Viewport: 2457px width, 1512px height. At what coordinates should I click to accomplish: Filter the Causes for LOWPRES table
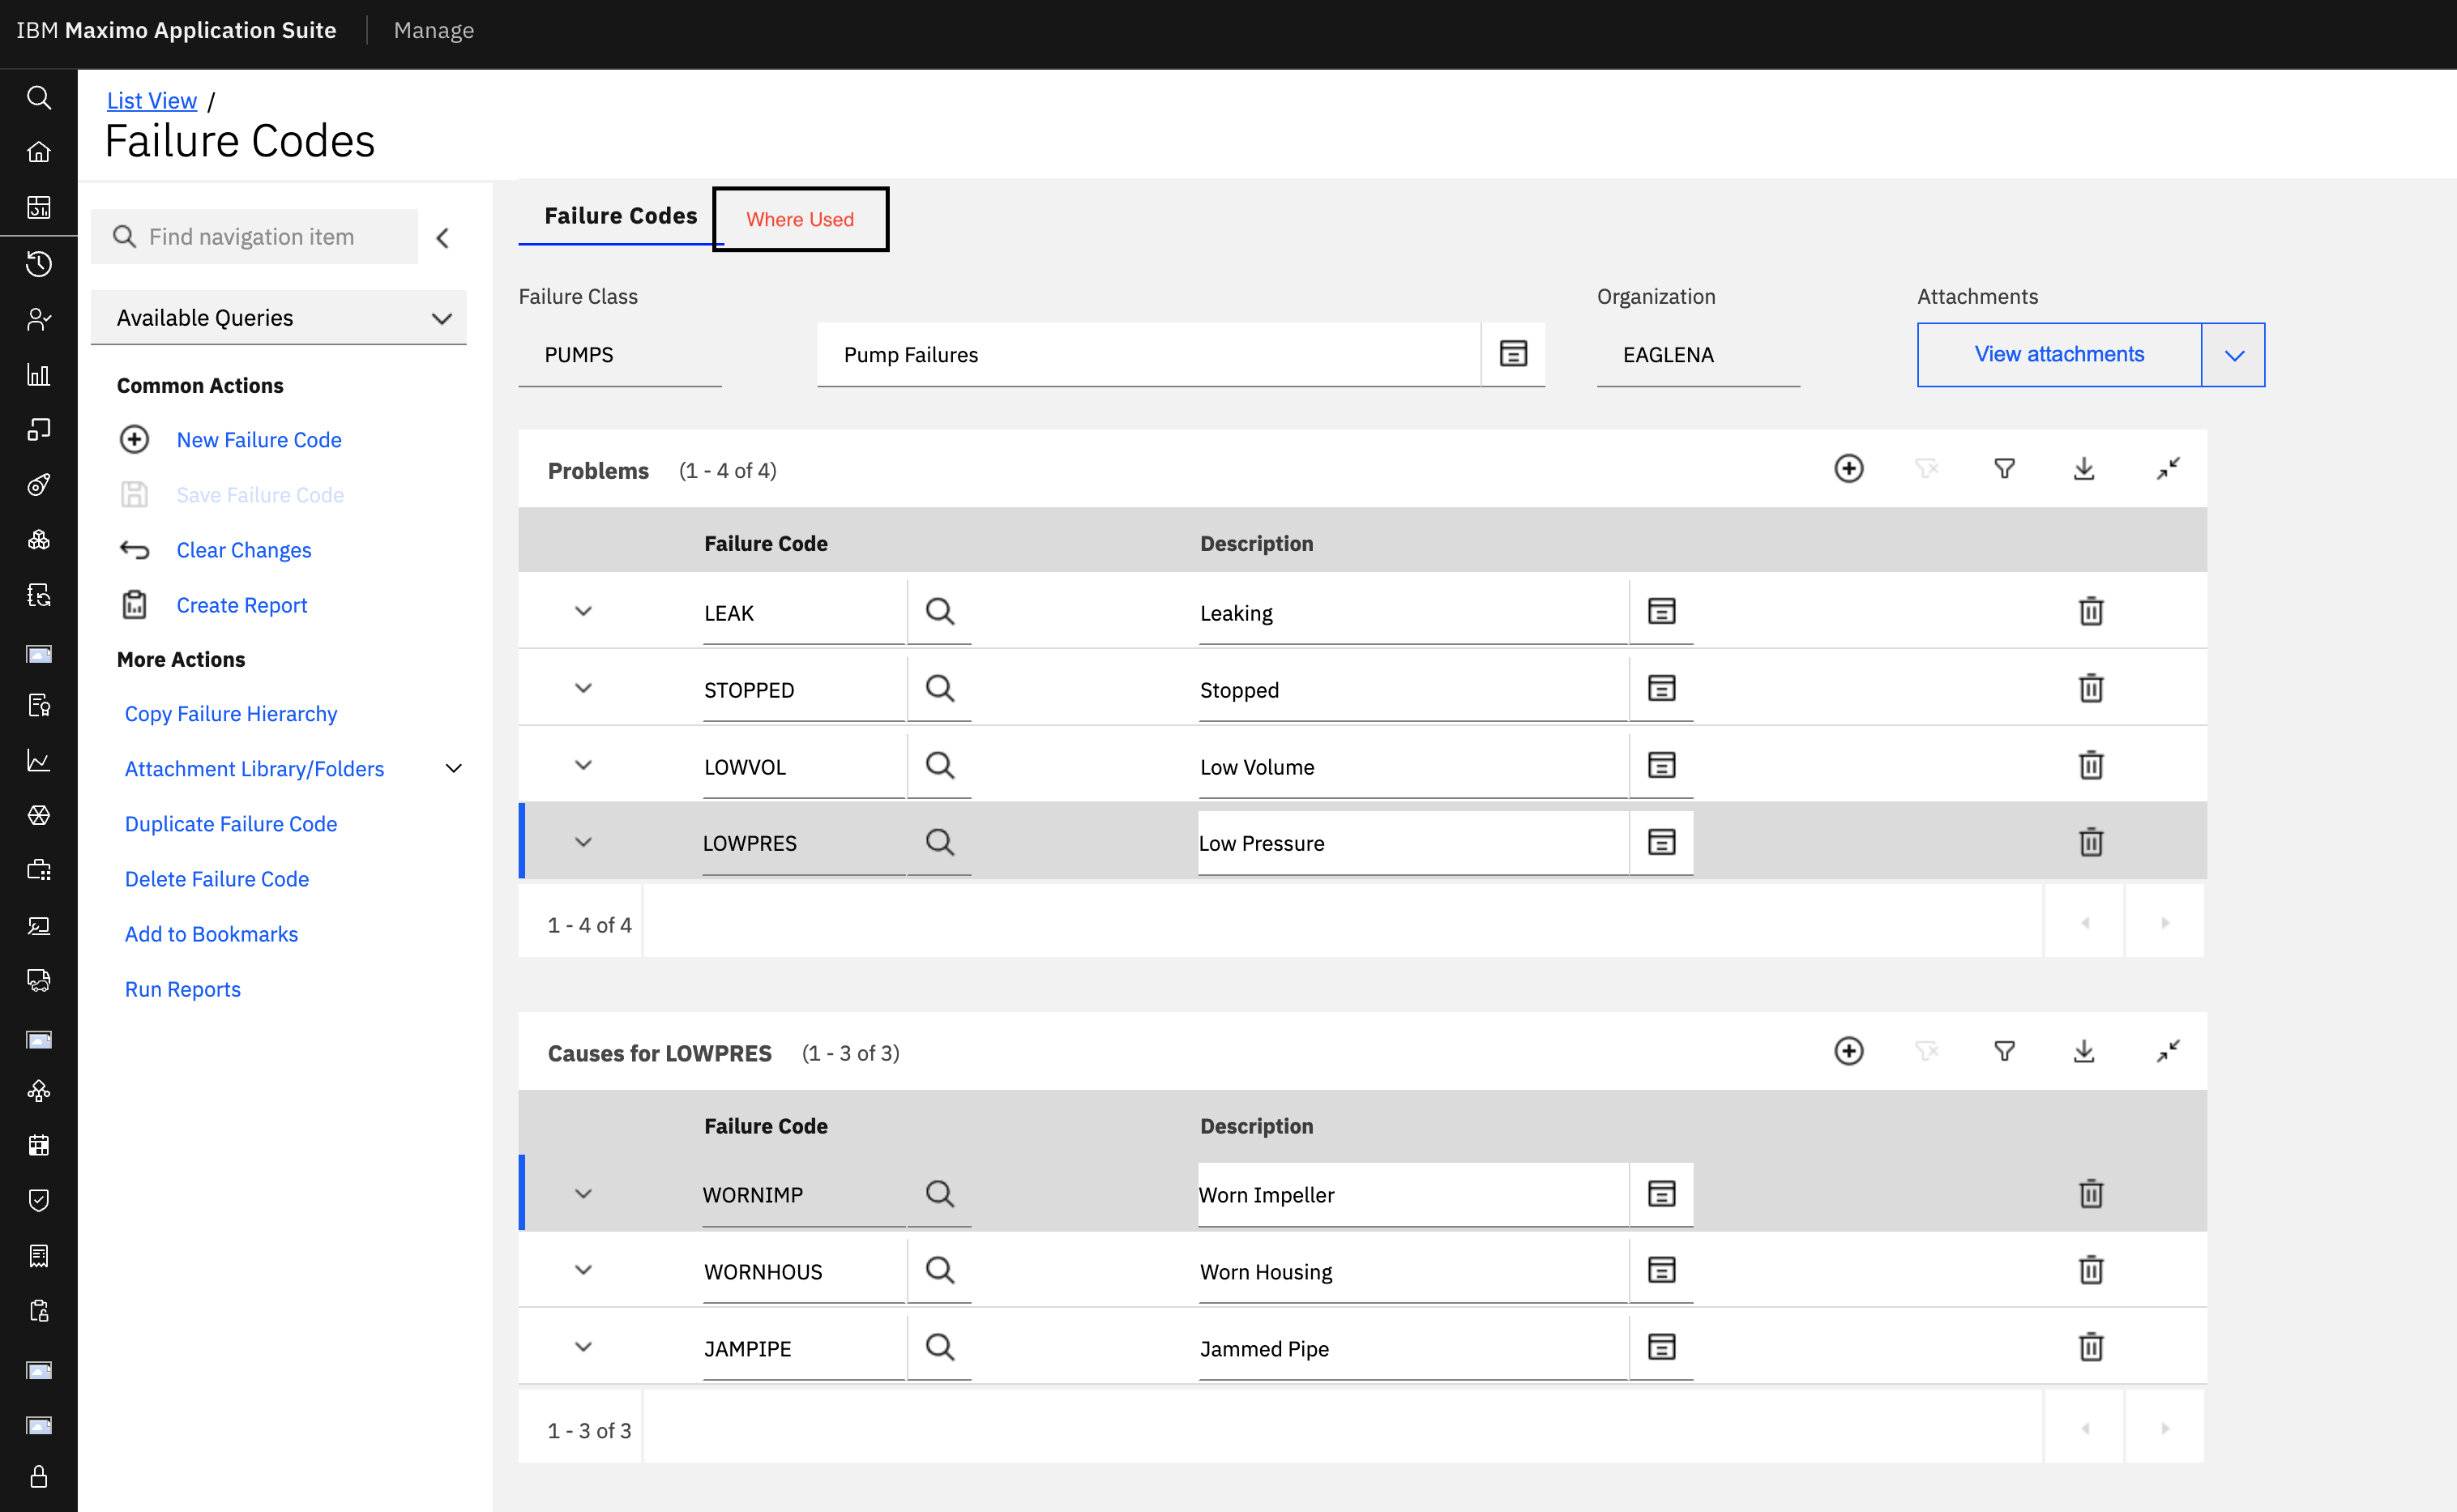pyautogui.click(x=2004, y=1051)
